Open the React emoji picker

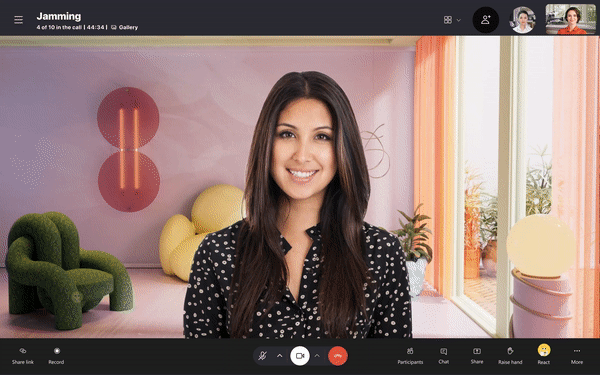[544, 354]
